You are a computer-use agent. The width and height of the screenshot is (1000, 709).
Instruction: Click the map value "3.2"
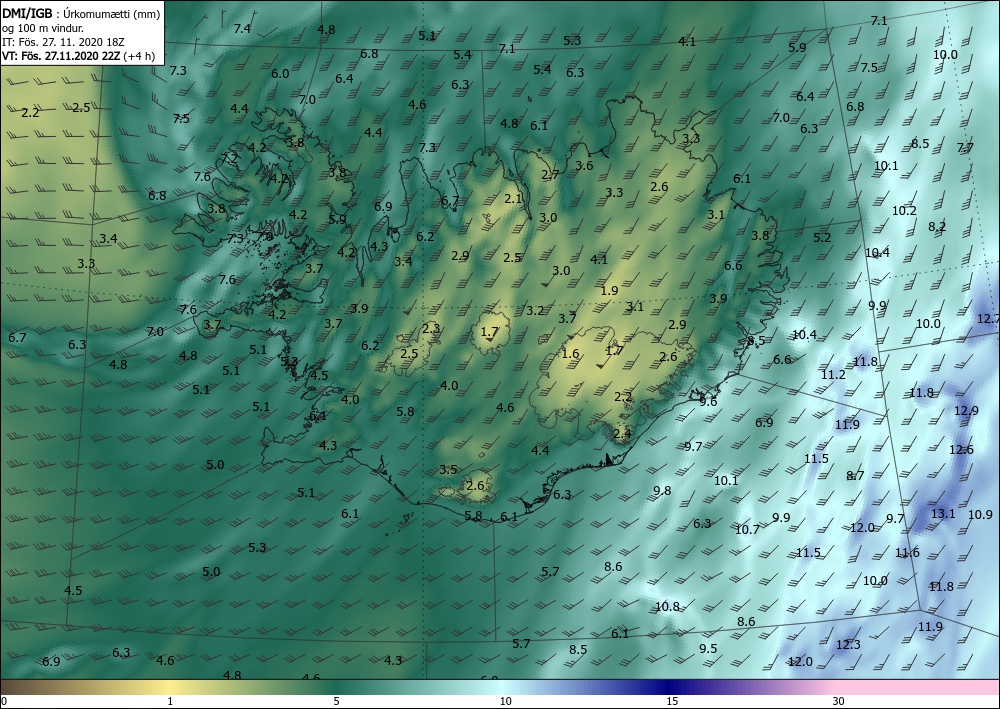coord(535,311)
